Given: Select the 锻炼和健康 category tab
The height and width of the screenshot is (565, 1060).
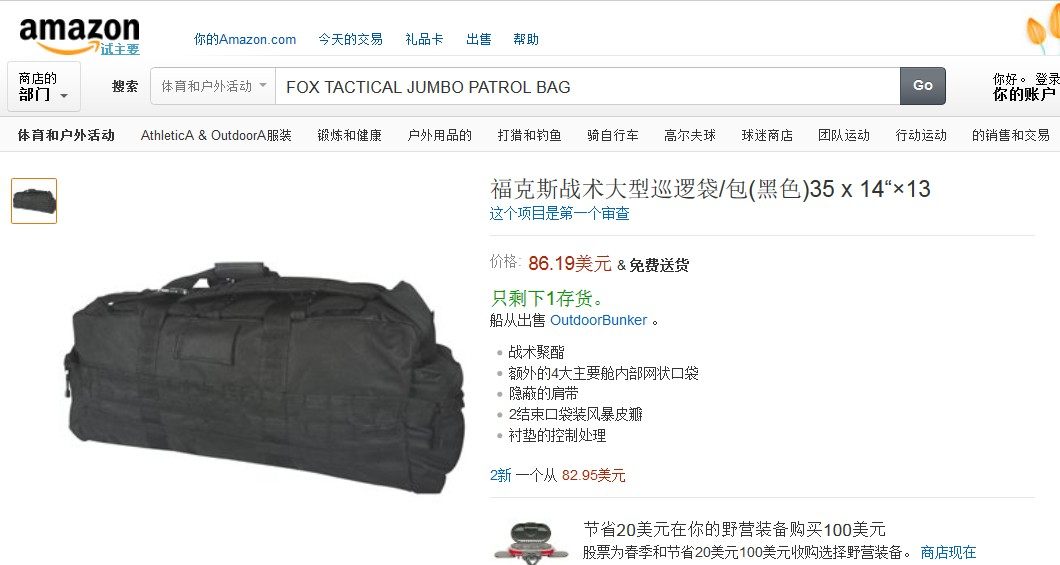Looking at the screenshot, I should coord(350,135).
